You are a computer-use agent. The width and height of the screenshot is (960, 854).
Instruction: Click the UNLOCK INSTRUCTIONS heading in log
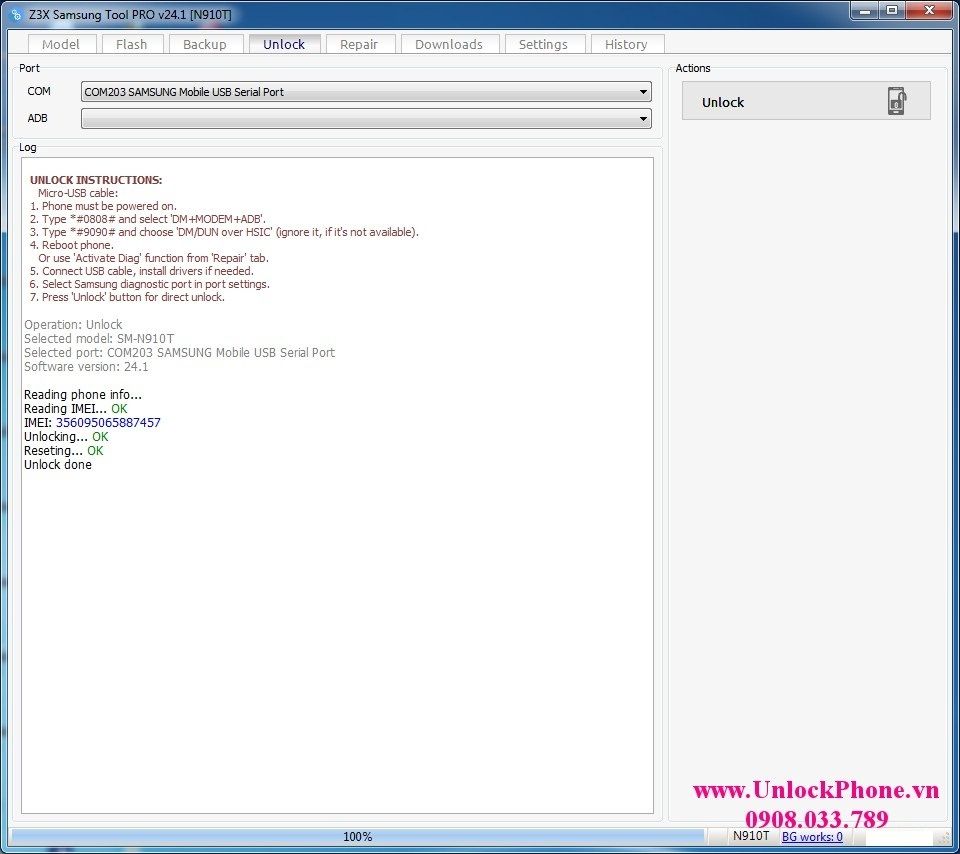(96, 180)
